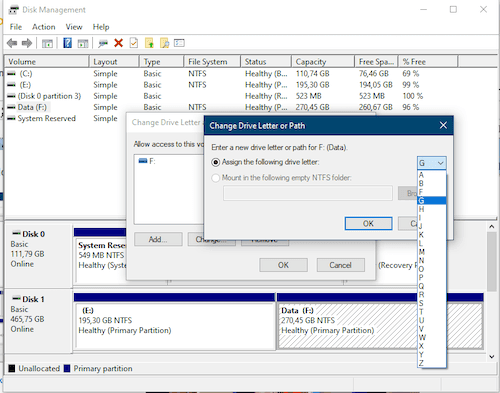Image resolution: width=500 pixels, height=393 pixels.
Task: Click the black Unallocated legend swatch
Action: (x=12, y=368)
